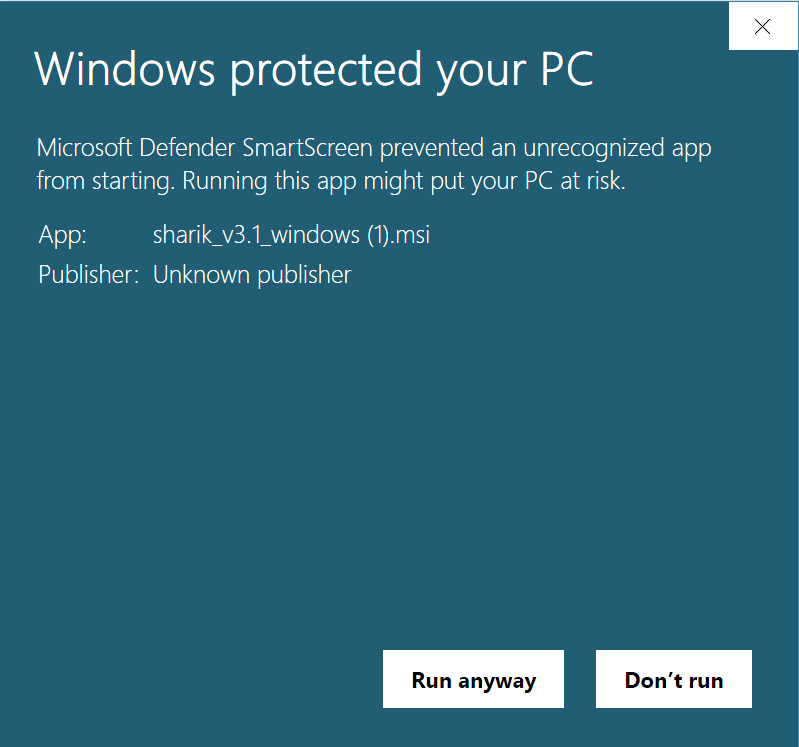This screenshot has height=747, width=799.
Task: Click the 'App:' label
Action: 63,235
